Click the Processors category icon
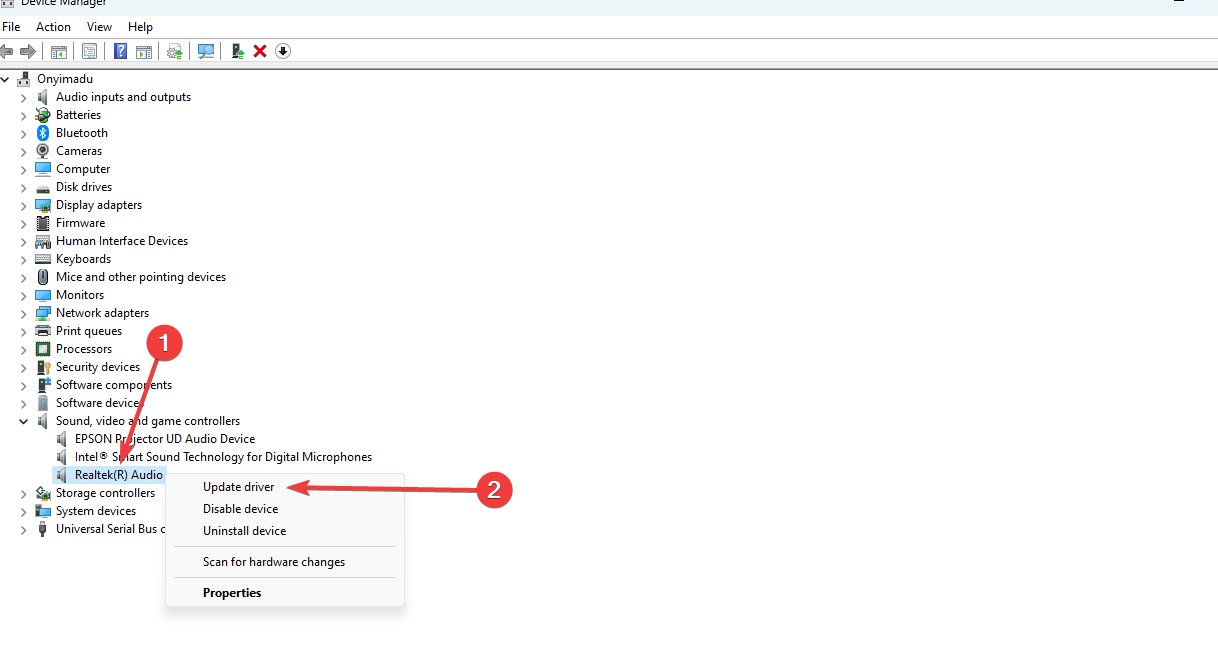1218x648 pixels. 43,349
